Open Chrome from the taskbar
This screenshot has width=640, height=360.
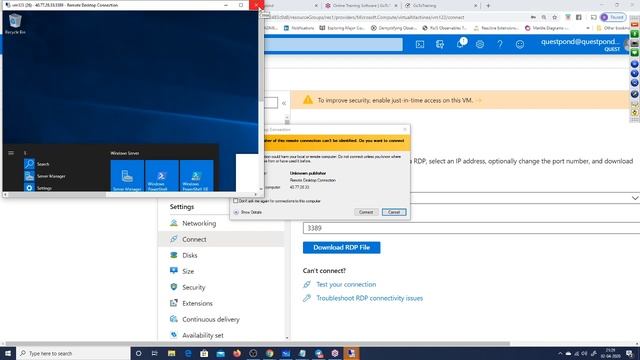[x=269, y=353]
